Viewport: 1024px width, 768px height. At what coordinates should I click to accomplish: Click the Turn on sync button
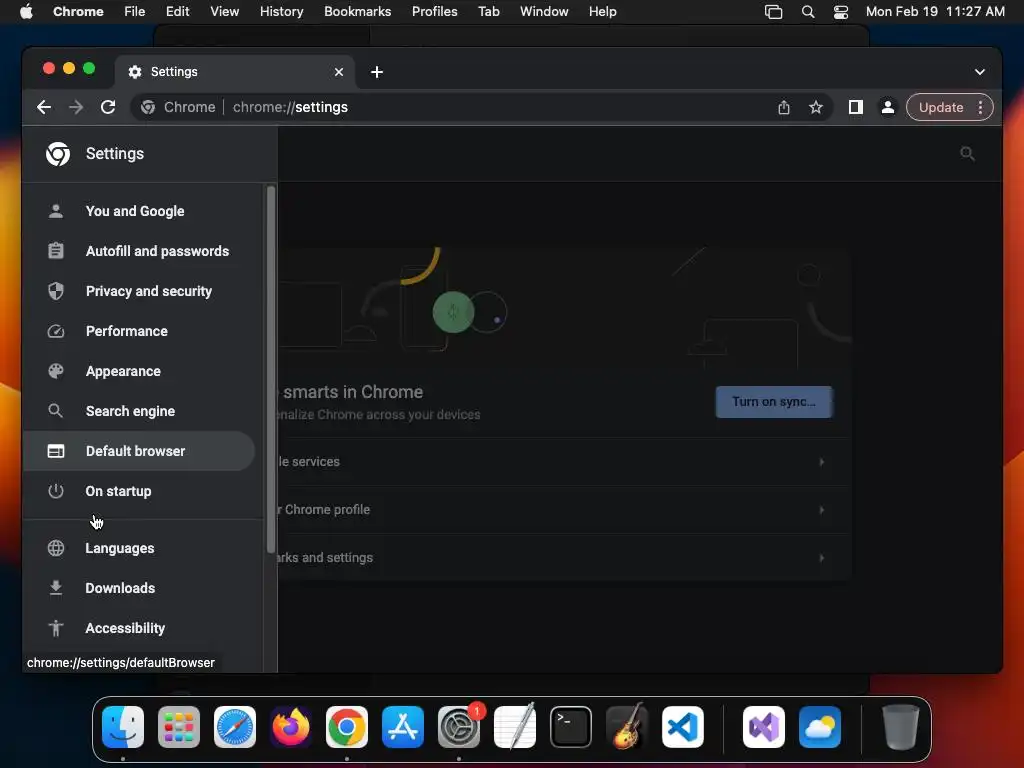click(x=774, y=402)
